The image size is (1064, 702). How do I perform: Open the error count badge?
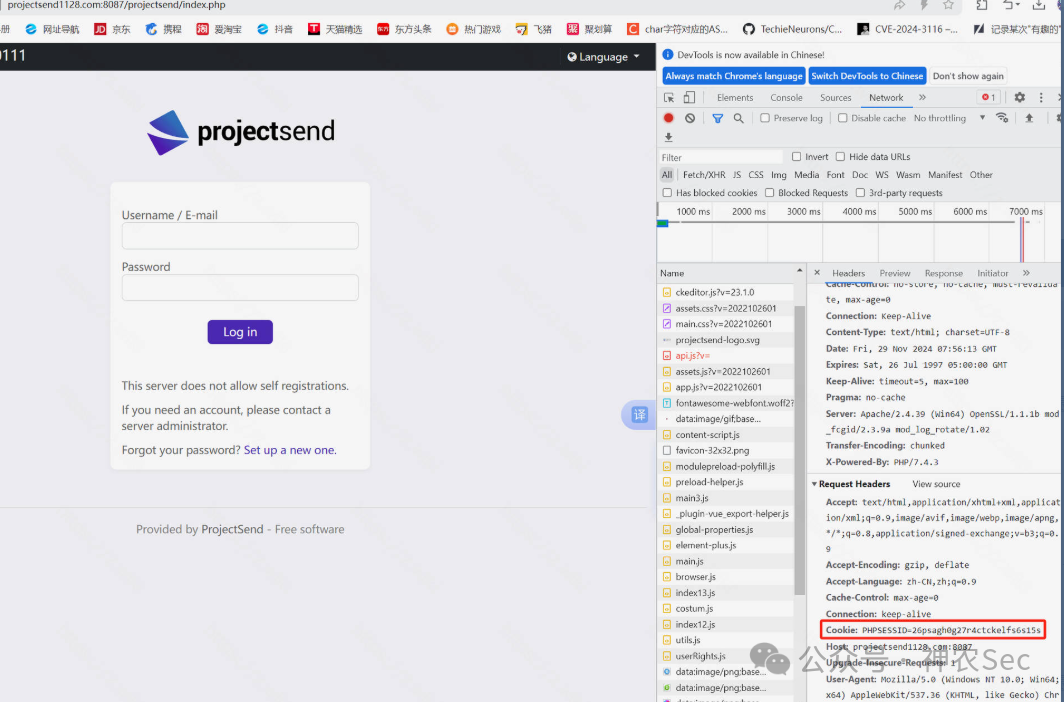point(989,98)
